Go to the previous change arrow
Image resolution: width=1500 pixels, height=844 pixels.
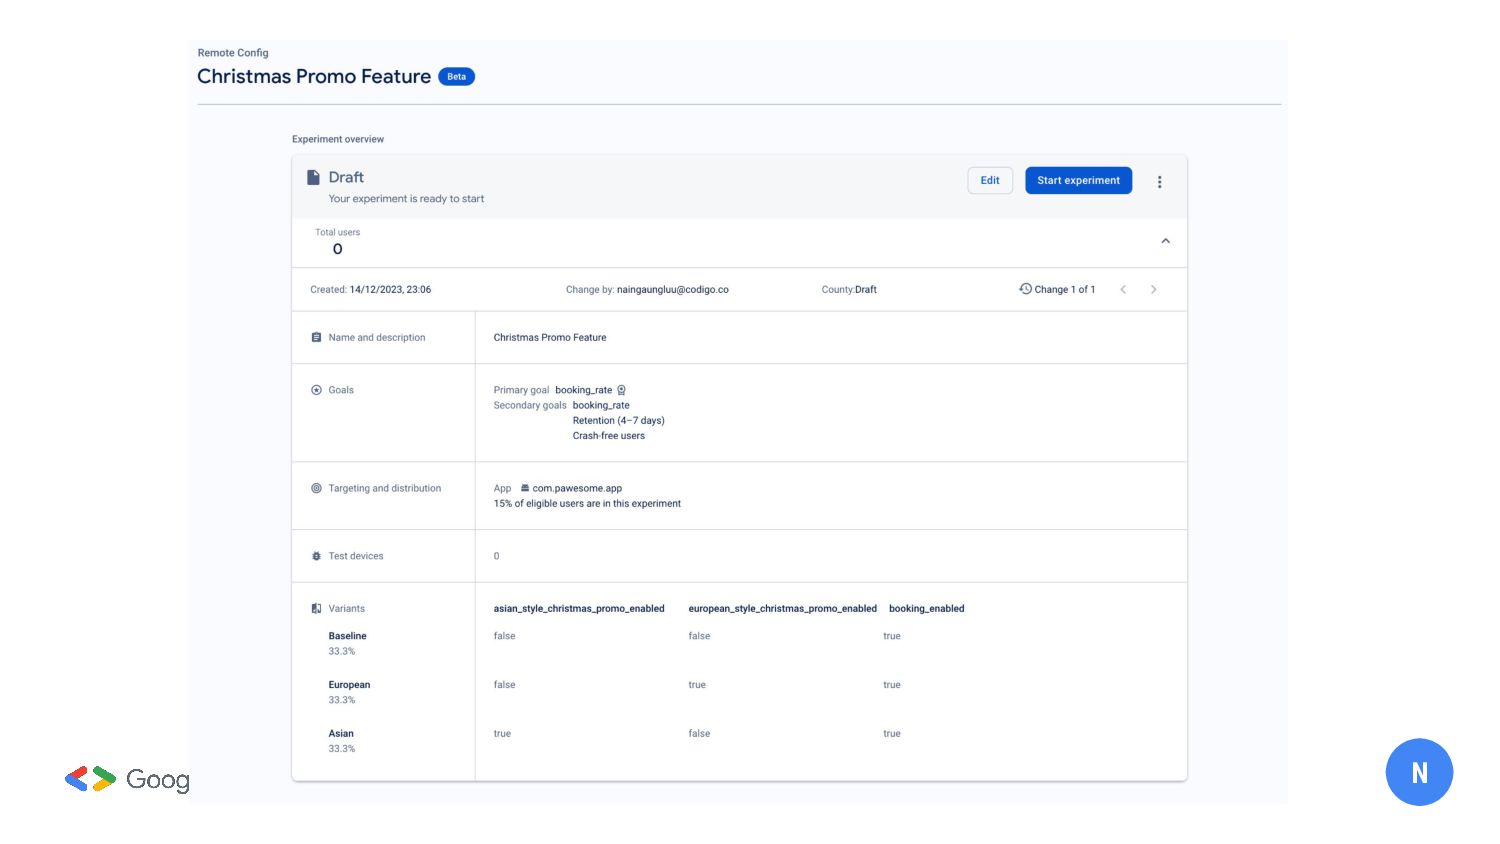pos(1123,290)
